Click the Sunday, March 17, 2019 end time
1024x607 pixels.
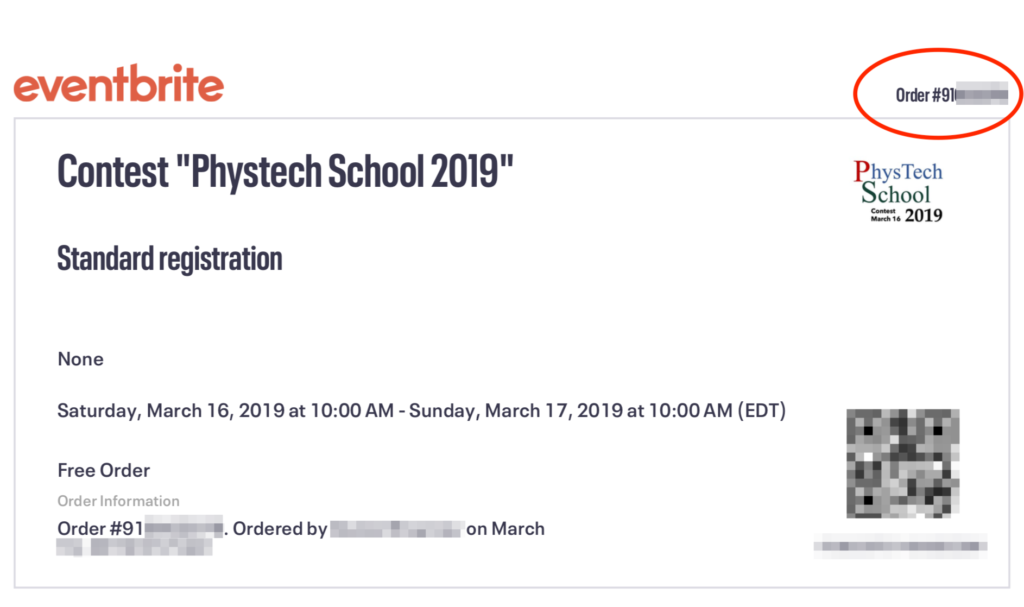(x=571, y=410)
